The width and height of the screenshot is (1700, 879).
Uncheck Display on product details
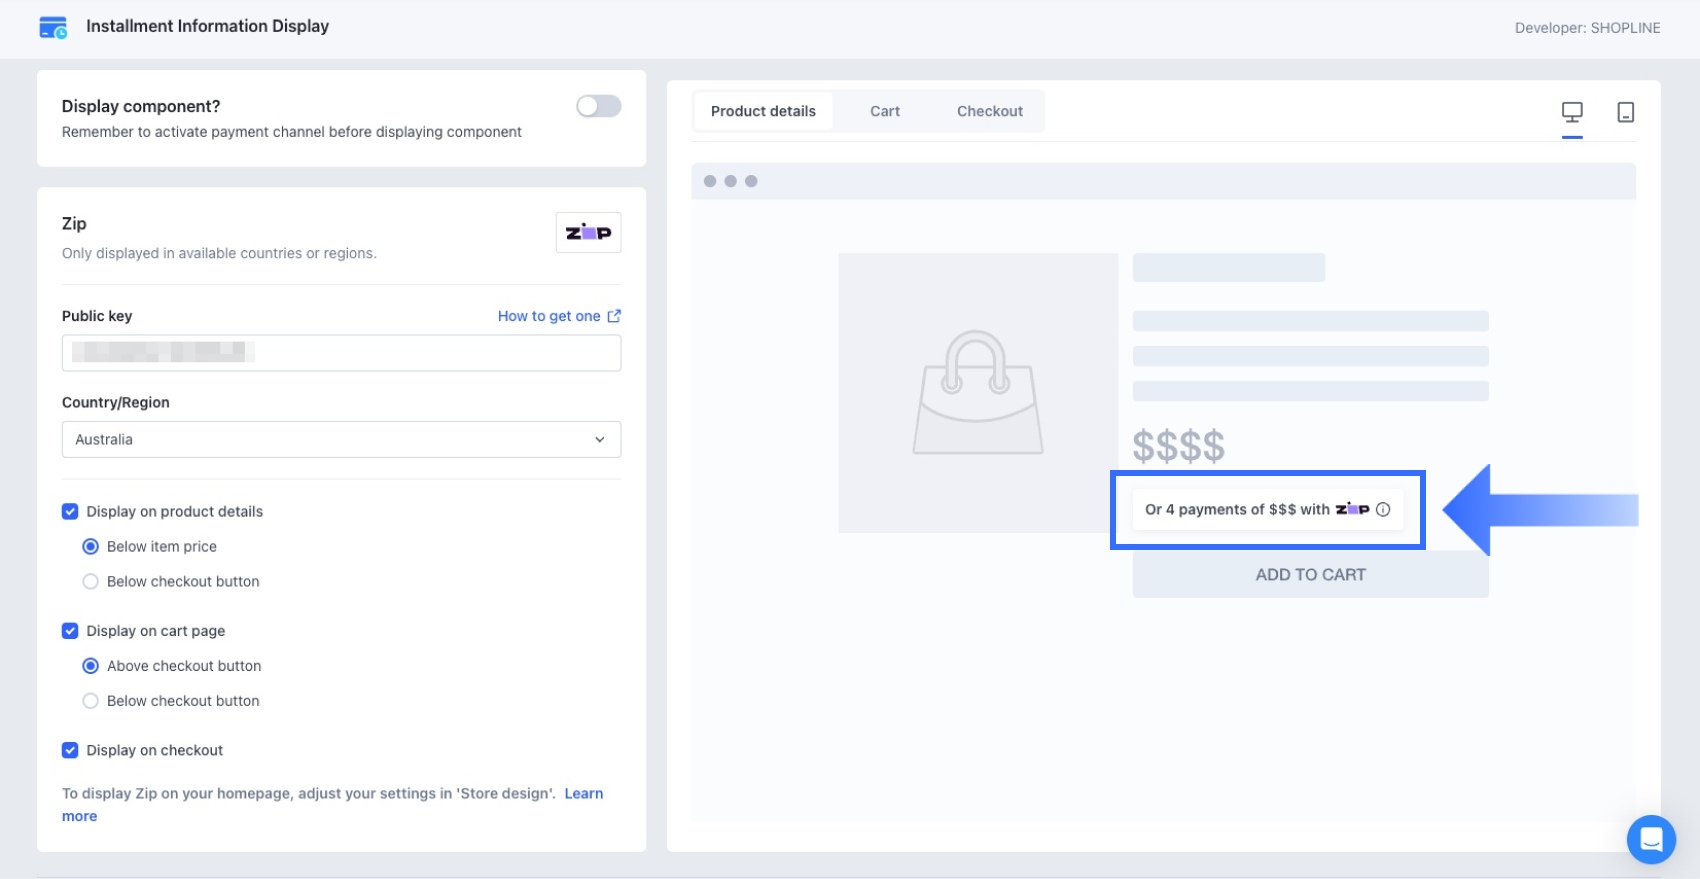tap(70, 511)
